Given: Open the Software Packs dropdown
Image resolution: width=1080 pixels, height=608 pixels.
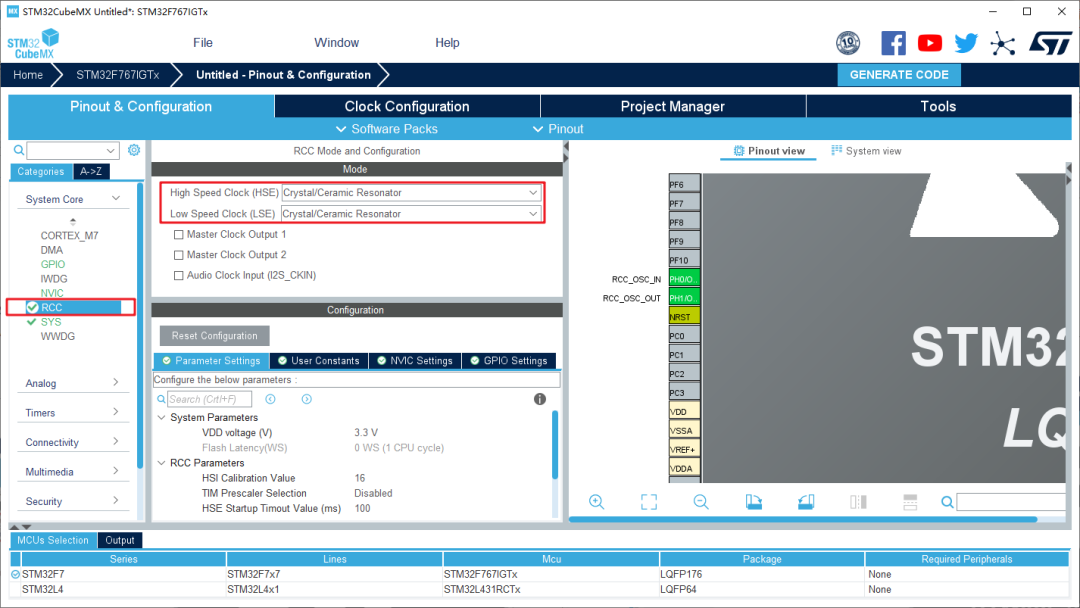Looking at the screenshot, I should 386,129.
